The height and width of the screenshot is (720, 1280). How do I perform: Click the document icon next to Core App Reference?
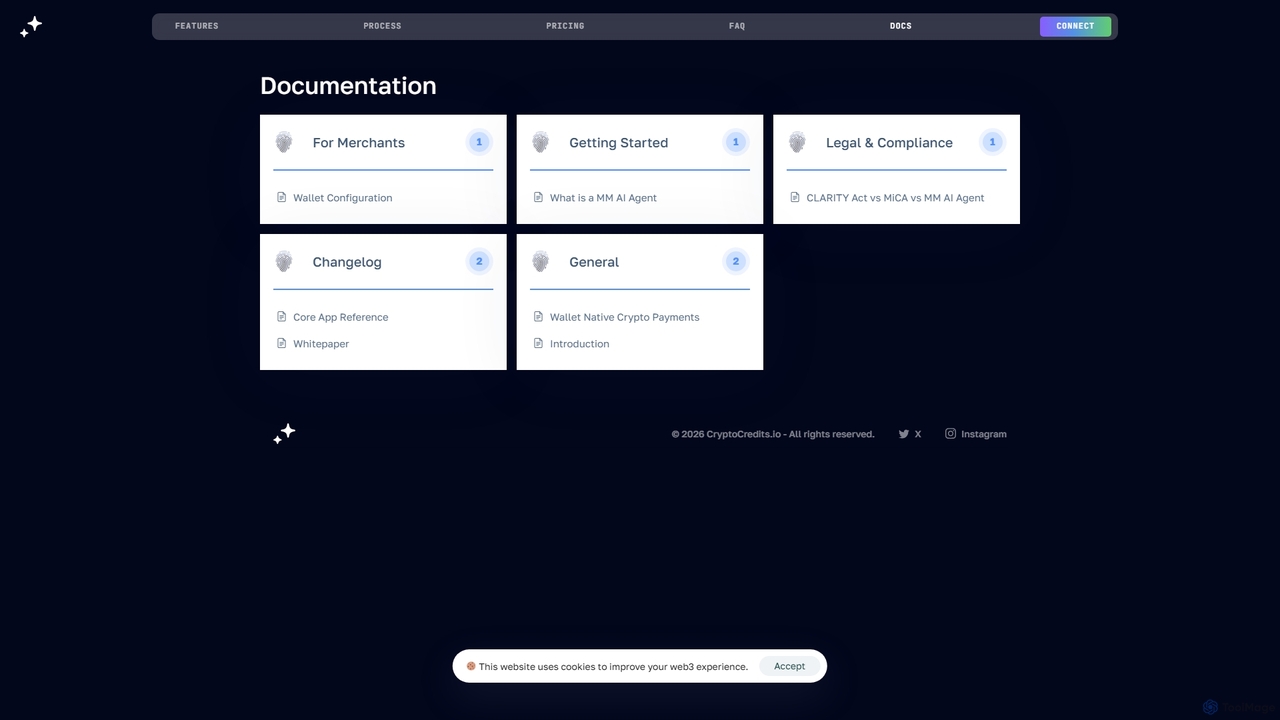281,317
